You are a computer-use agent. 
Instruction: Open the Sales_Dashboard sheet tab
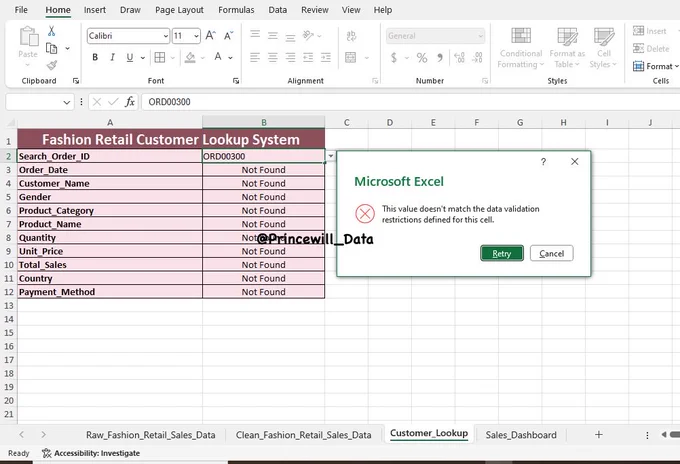coord(521,435)
